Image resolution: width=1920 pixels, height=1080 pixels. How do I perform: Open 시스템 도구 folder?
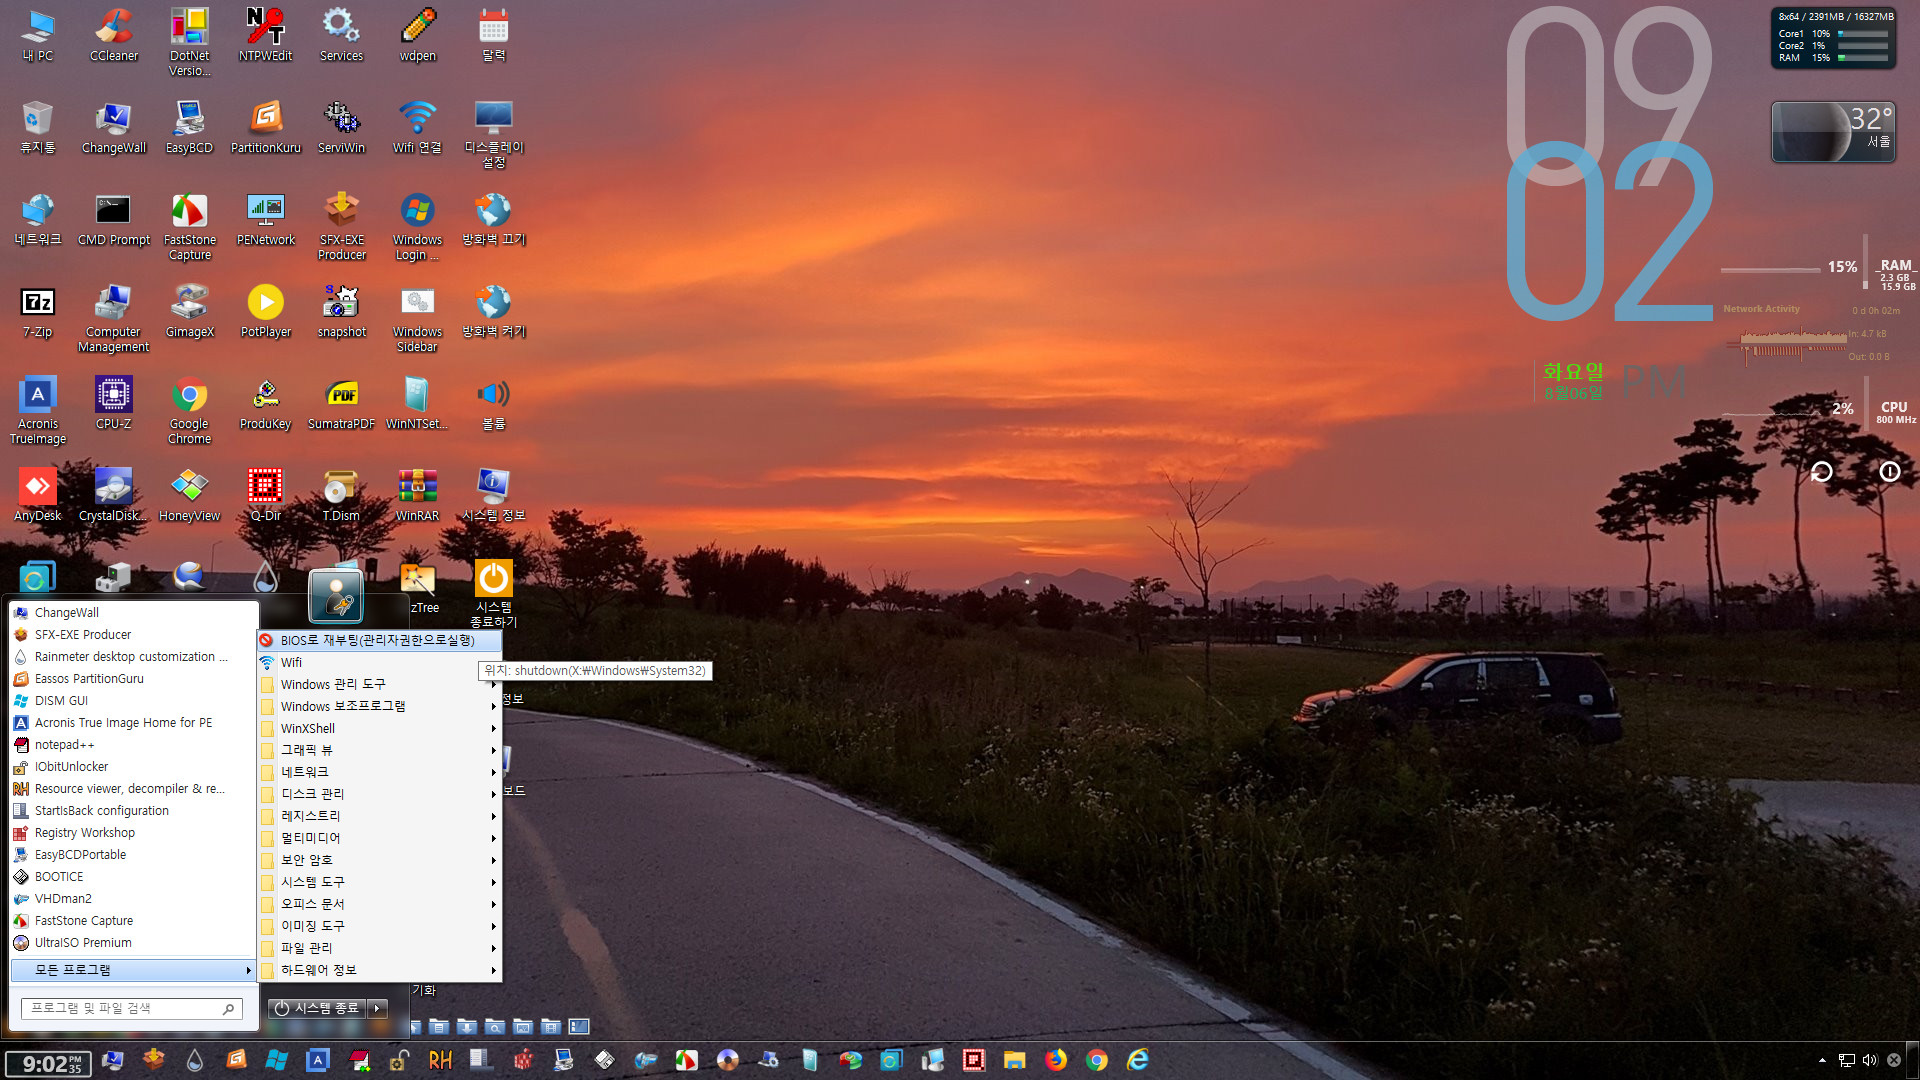pyautogui.click(x=380, y=882)
